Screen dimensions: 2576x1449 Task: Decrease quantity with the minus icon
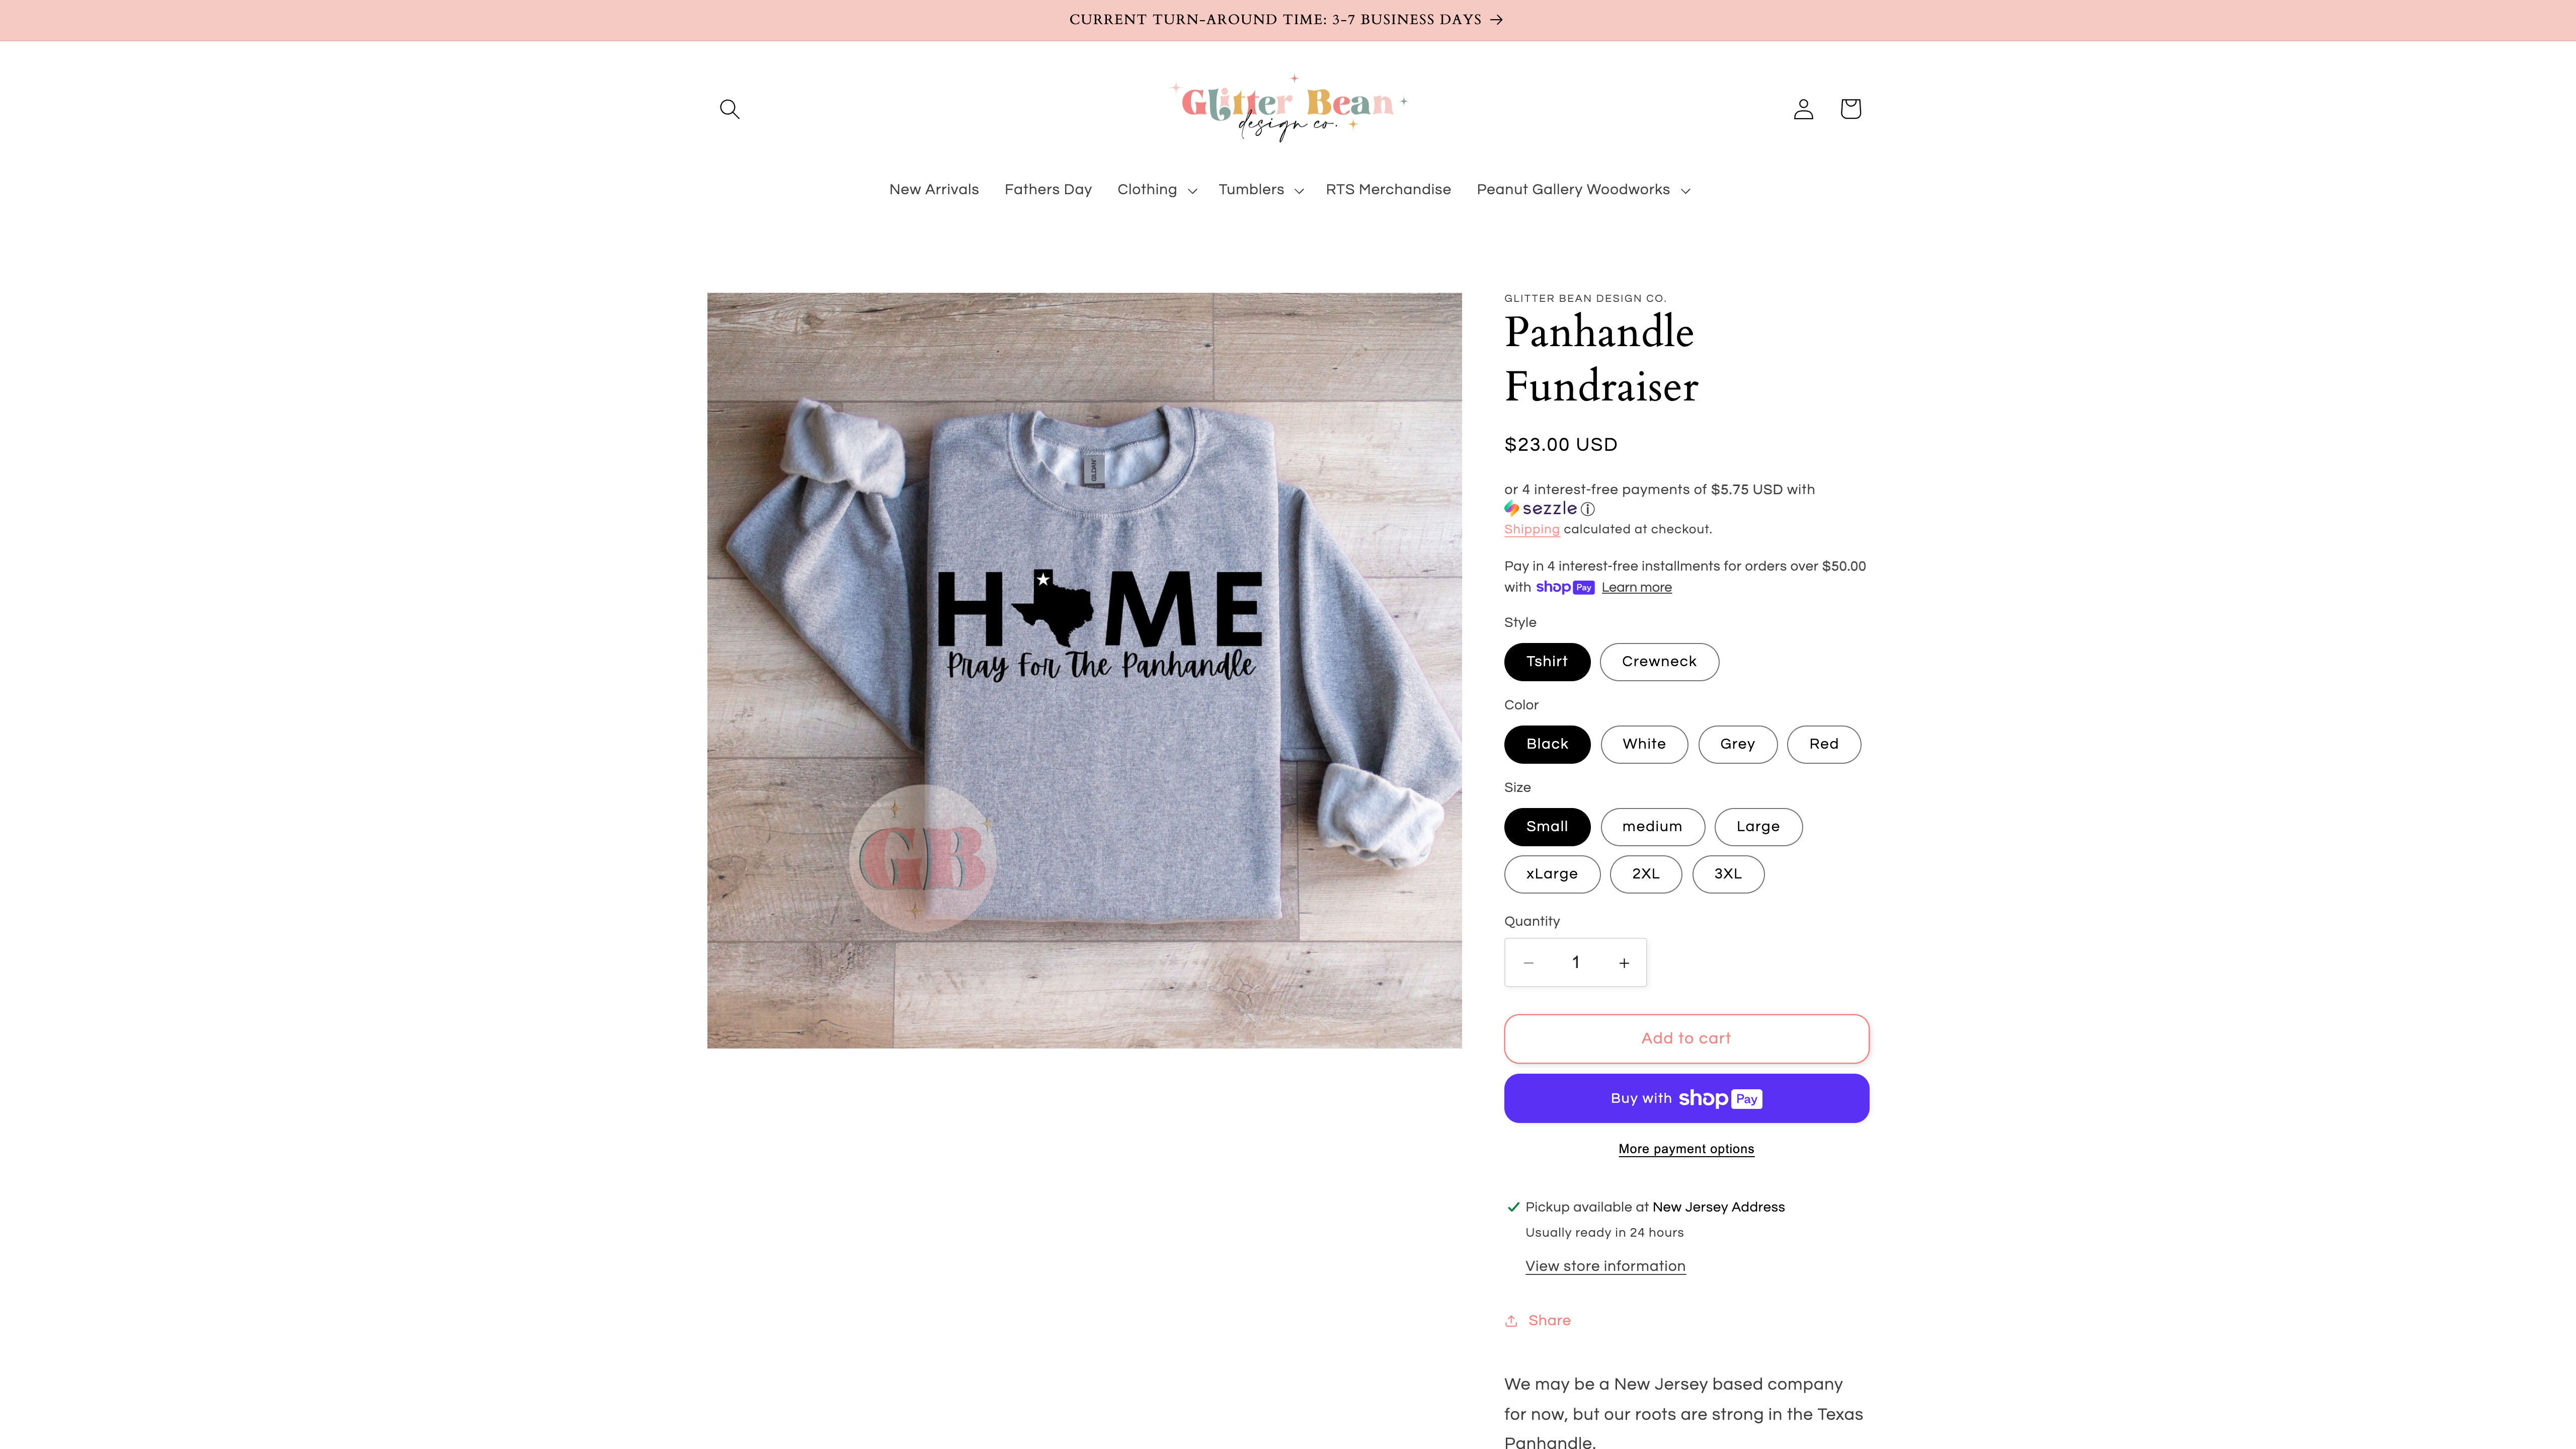[x=1528, y=963]
